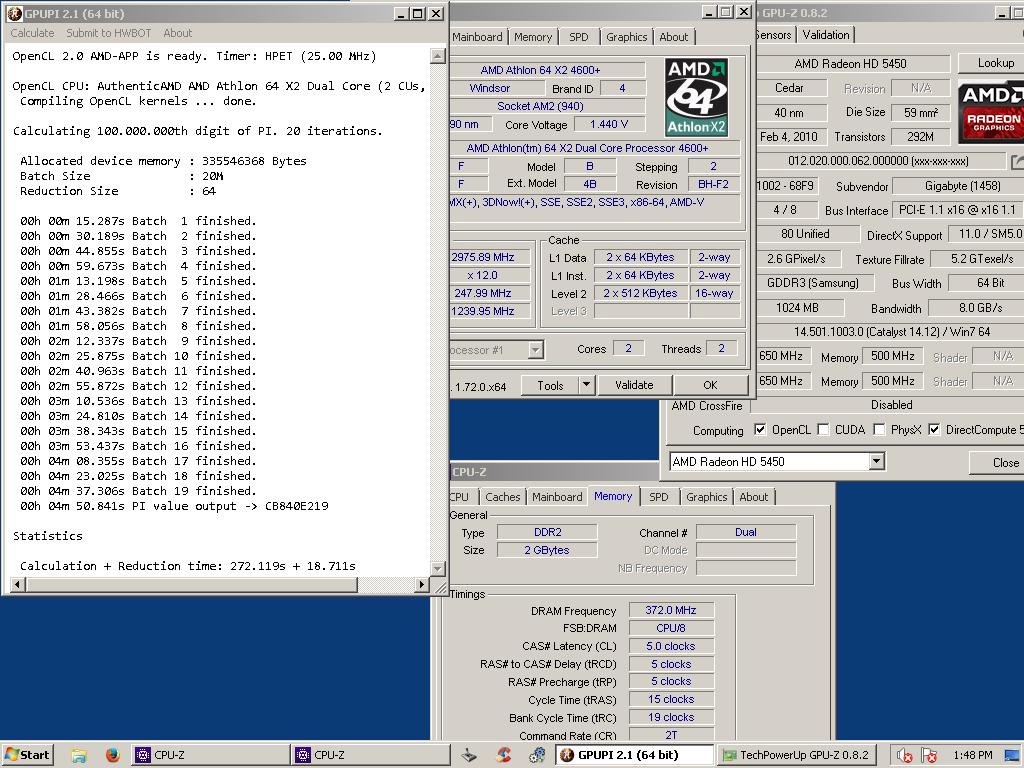Click the gears taskbar icon
Screen dimensions: 1024x768
537,755
